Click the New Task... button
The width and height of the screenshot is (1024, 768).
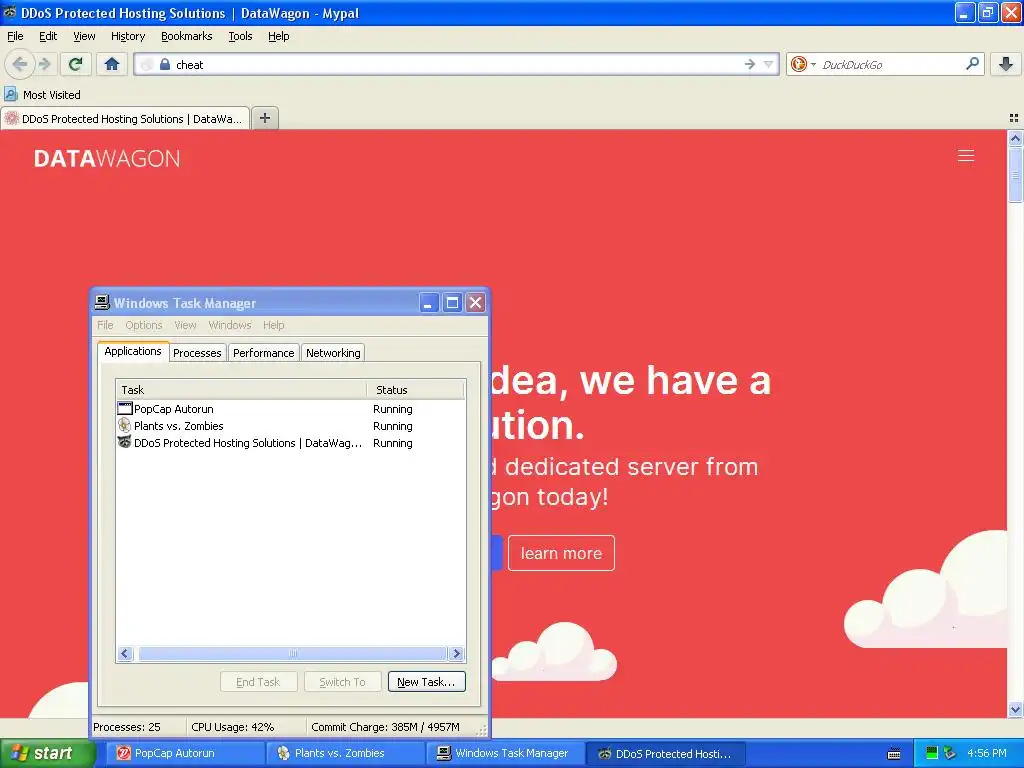point(426,682)
